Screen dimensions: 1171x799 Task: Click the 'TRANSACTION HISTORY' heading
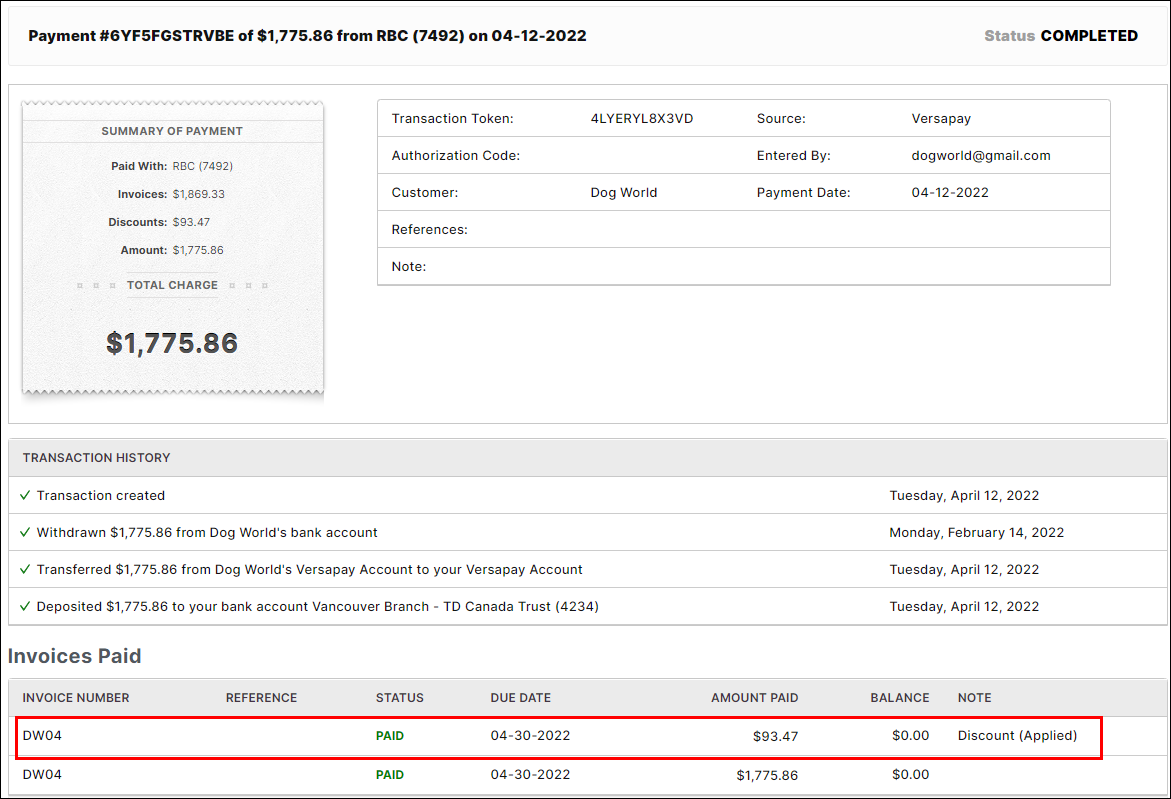tap(96, 458)
